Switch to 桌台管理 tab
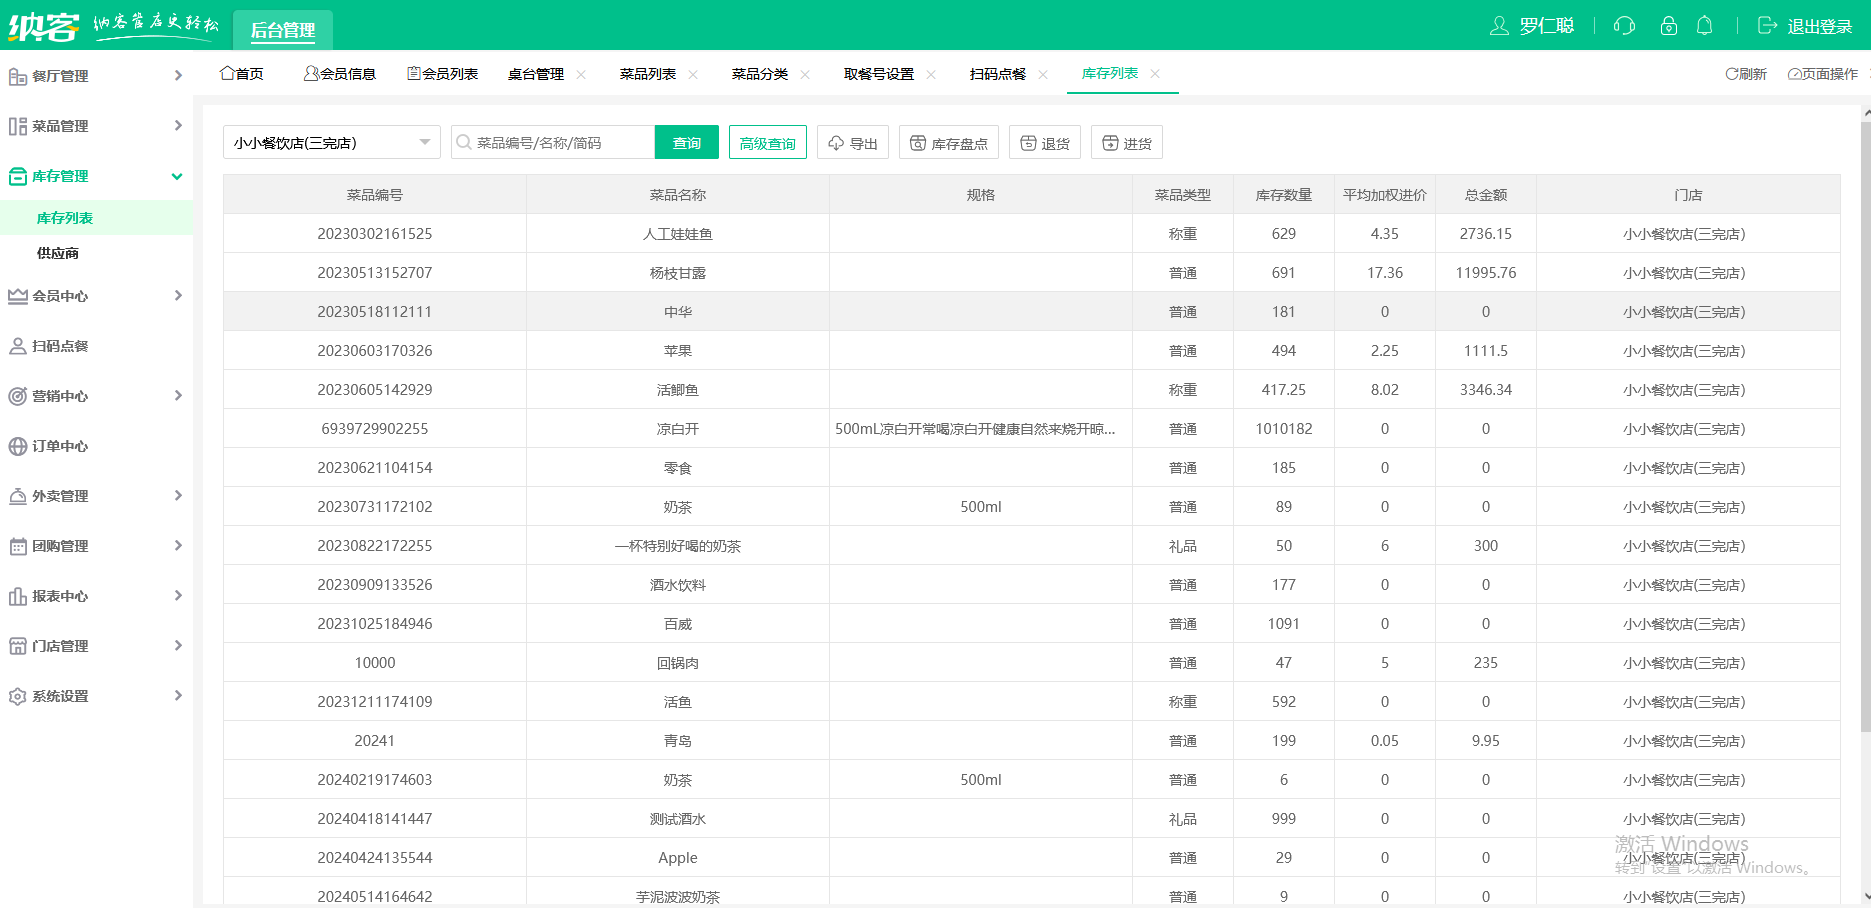 (536, 74)
